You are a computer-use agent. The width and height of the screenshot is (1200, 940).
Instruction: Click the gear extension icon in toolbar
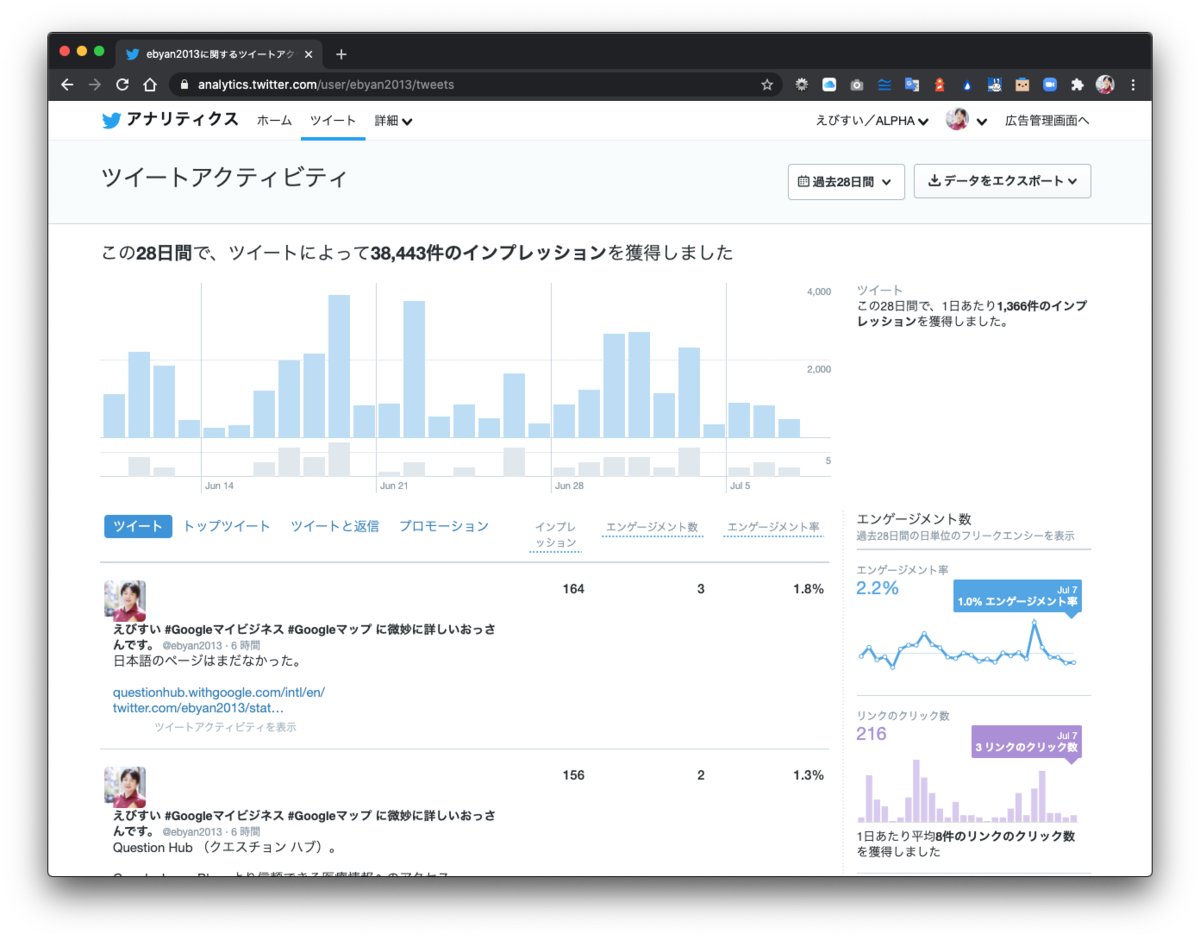click(x=801, y=85)
